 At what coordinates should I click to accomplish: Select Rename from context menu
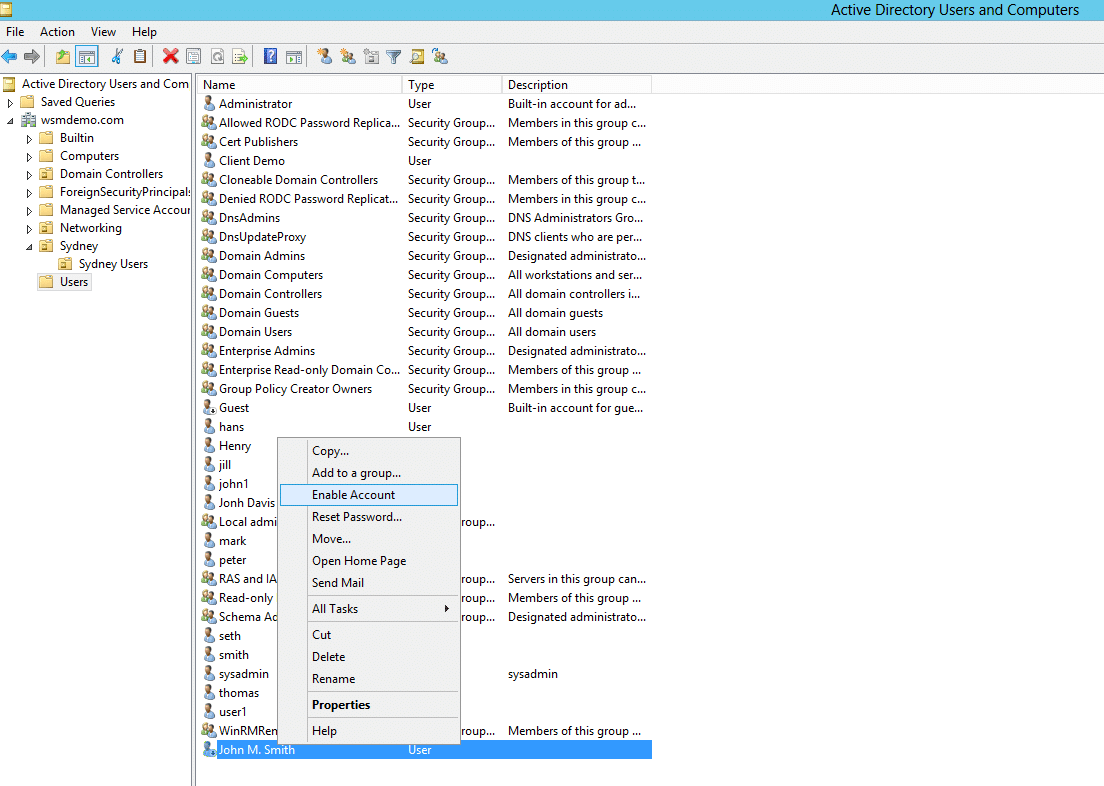[x=369, y=679]
